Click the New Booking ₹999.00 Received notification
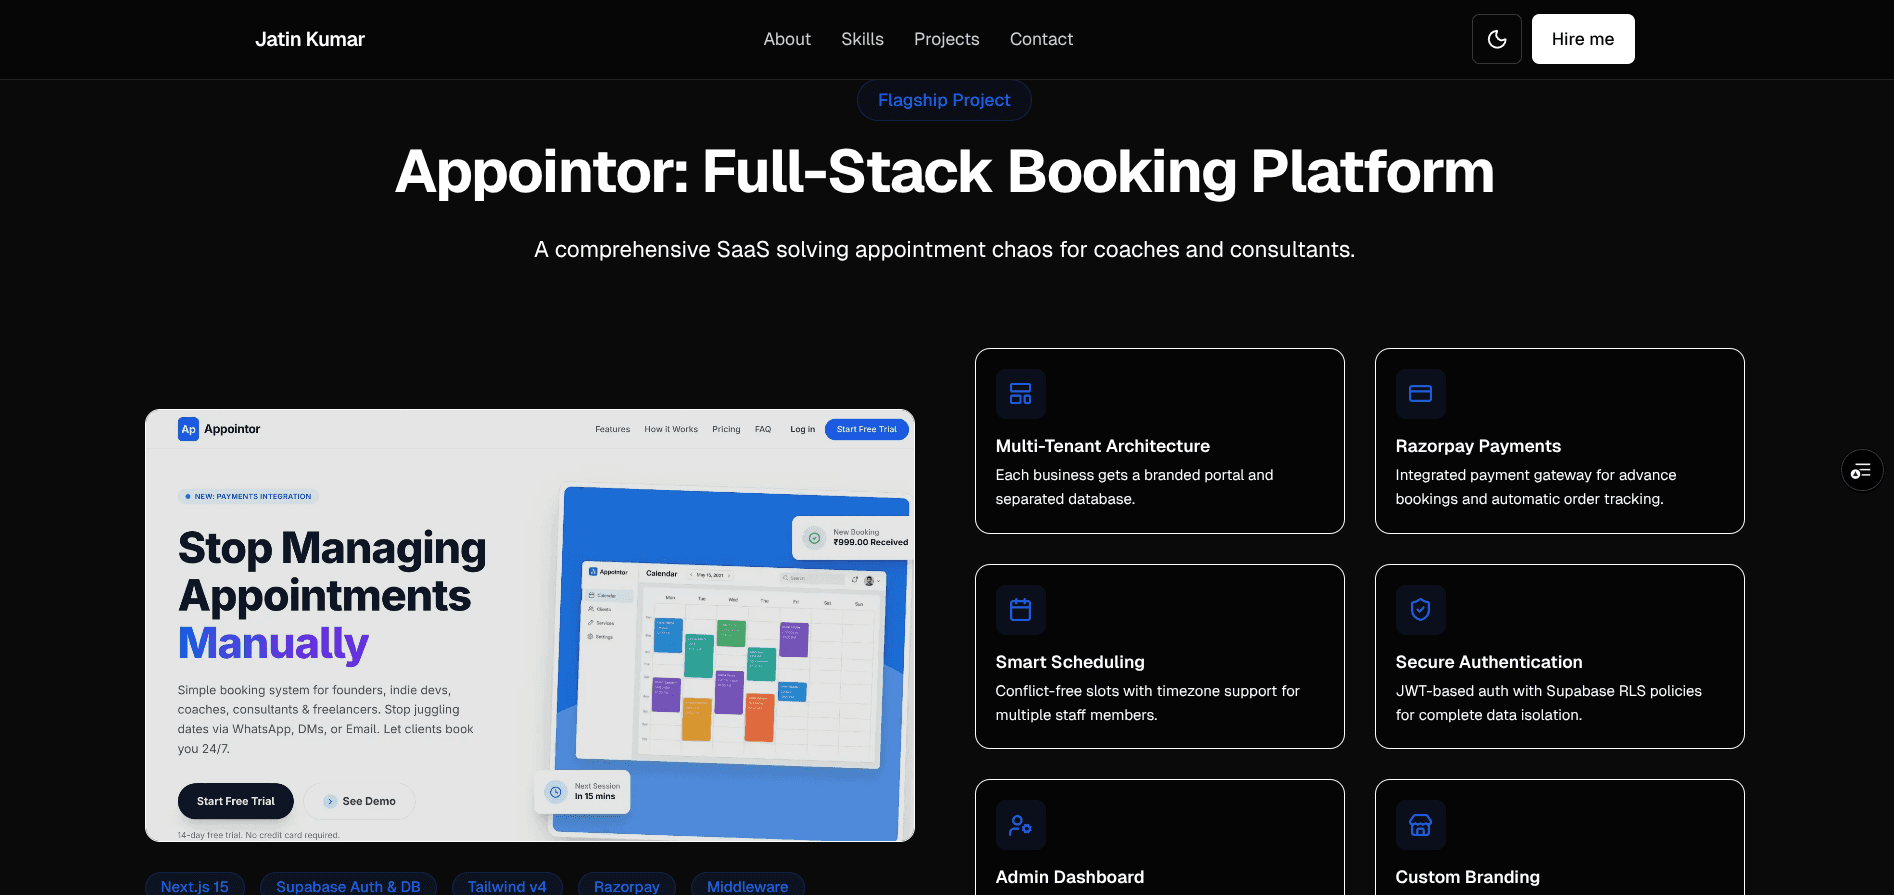The image size is (1894, 895). pos(852,538)
